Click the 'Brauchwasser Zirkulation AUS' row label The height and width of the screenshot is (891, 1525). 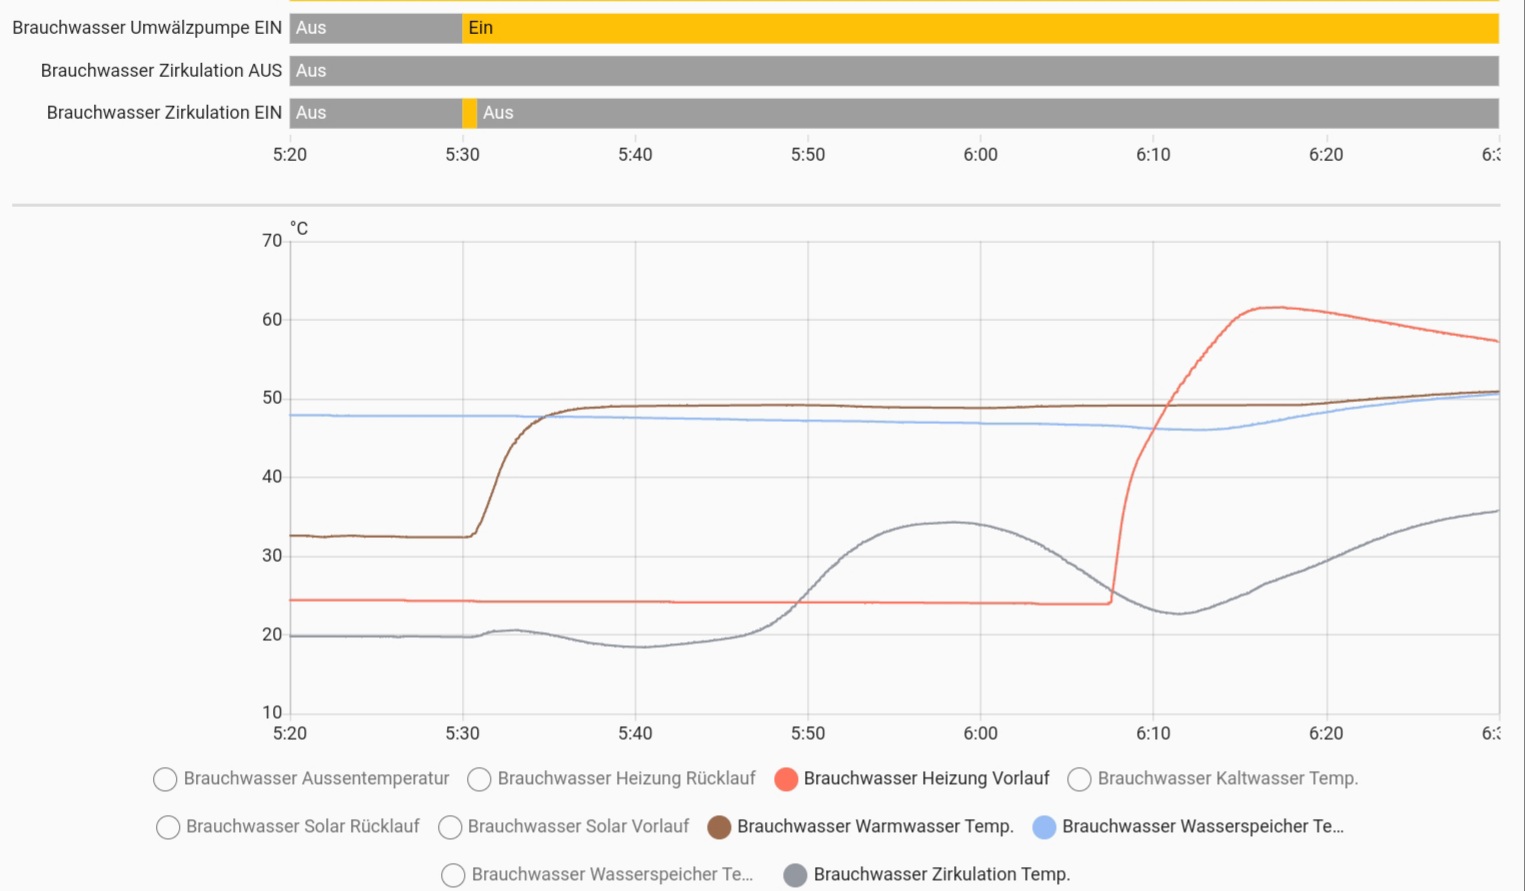[x=161, y=71]
